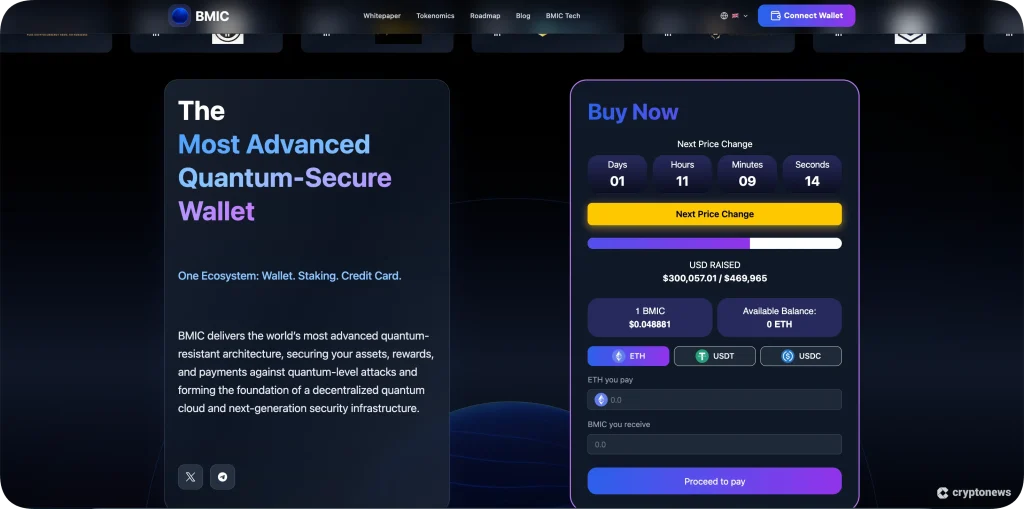Screen dimensions: 1024x509
Task: Click the globe language icon
Action: [x=724, y=16]
